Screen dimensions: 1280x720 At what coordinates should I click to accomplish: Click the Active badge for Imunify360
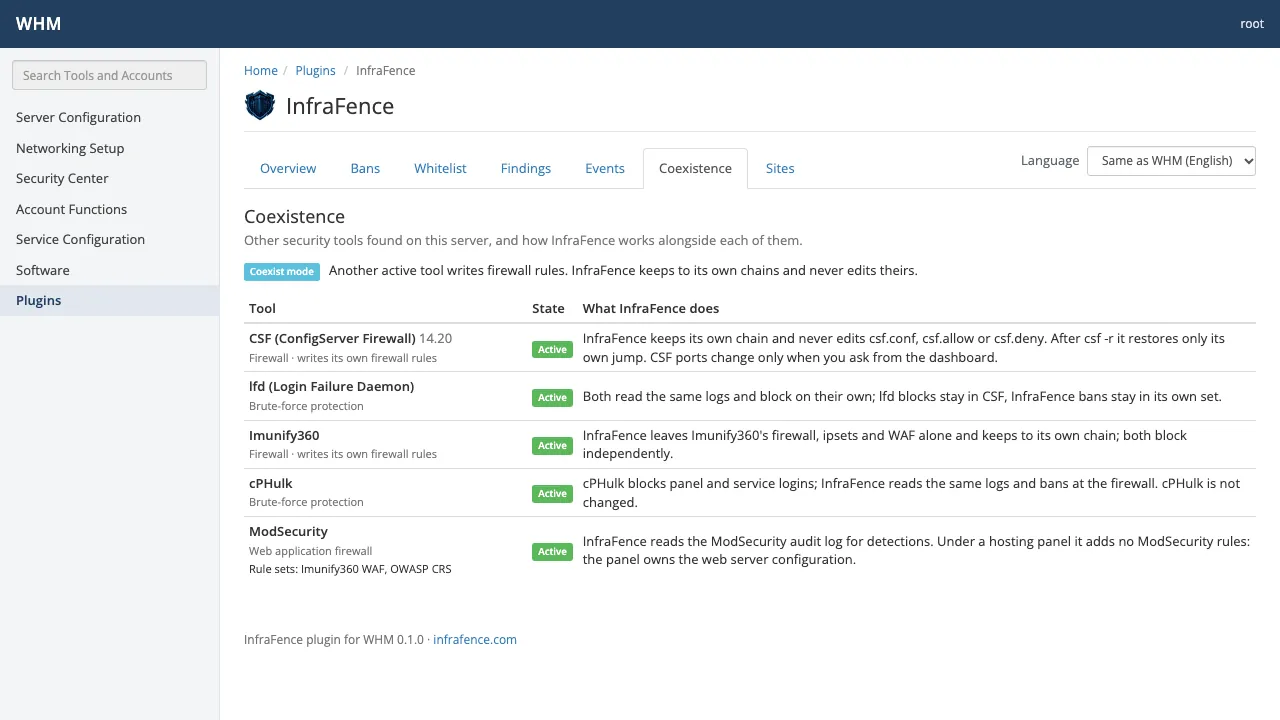click(552, 445)
